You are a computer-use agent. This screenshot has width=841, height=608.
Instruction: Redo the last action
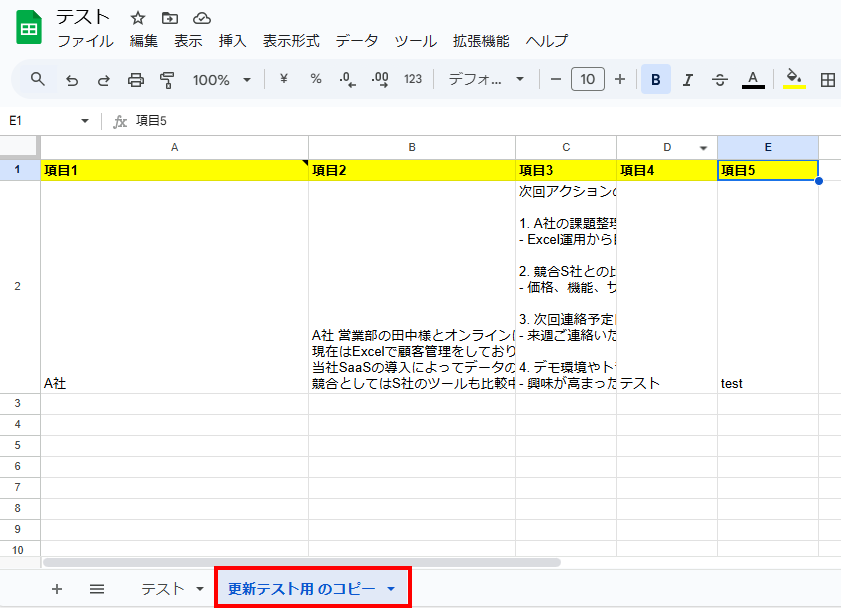104,80
